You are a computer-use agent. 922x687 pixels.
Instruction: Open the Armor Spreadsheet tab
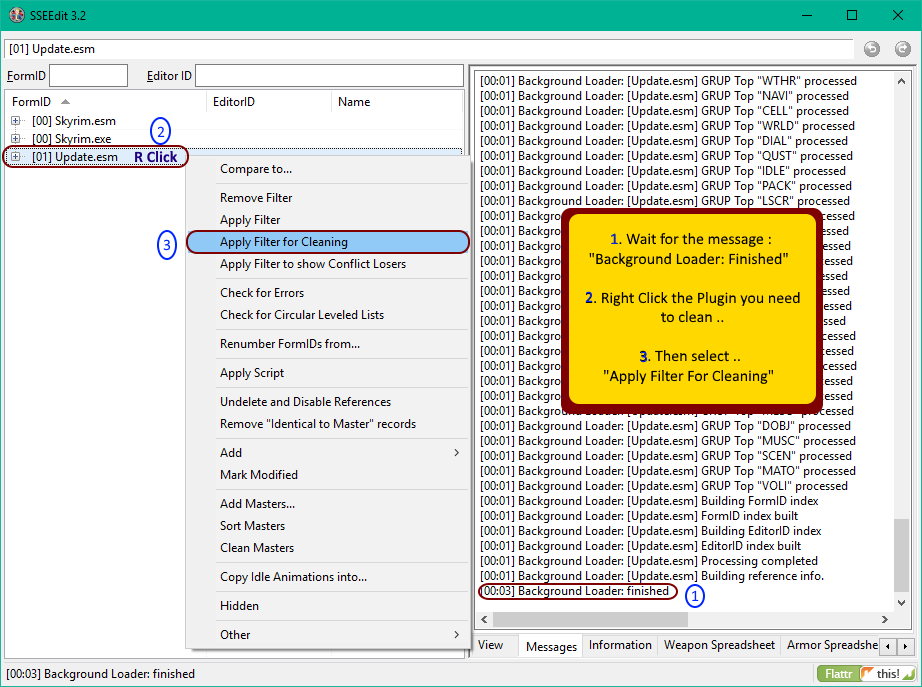click(x=831, y=645)
